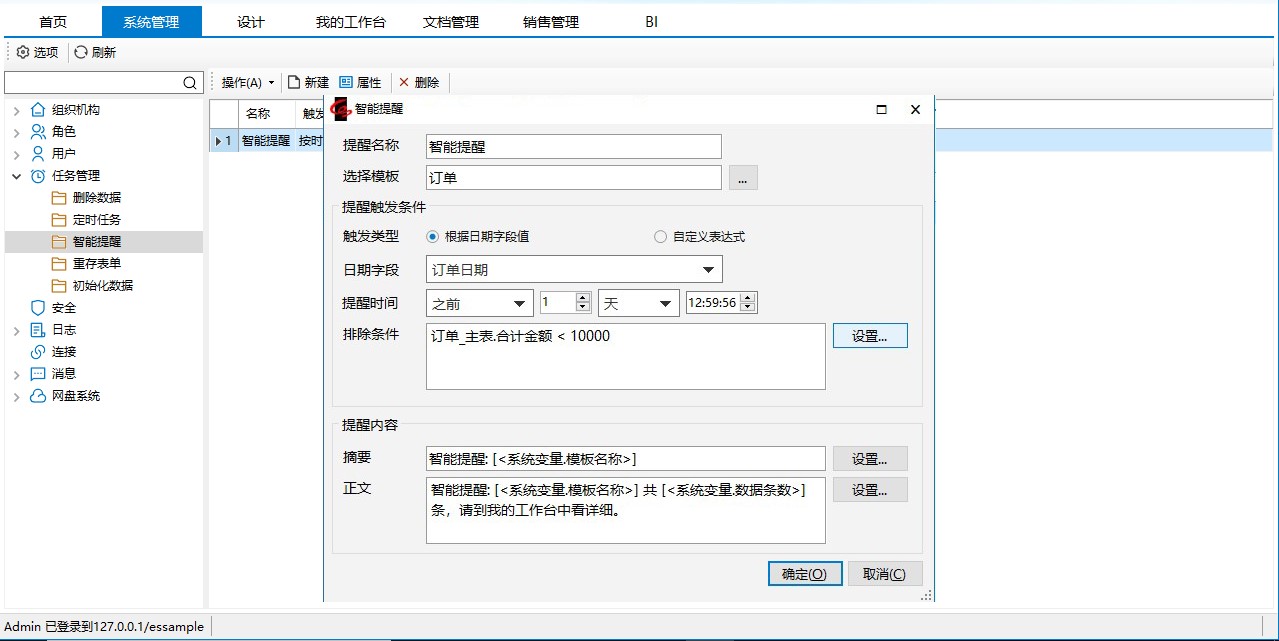Select the 根据日期字段值 radio button

(432, 237)
